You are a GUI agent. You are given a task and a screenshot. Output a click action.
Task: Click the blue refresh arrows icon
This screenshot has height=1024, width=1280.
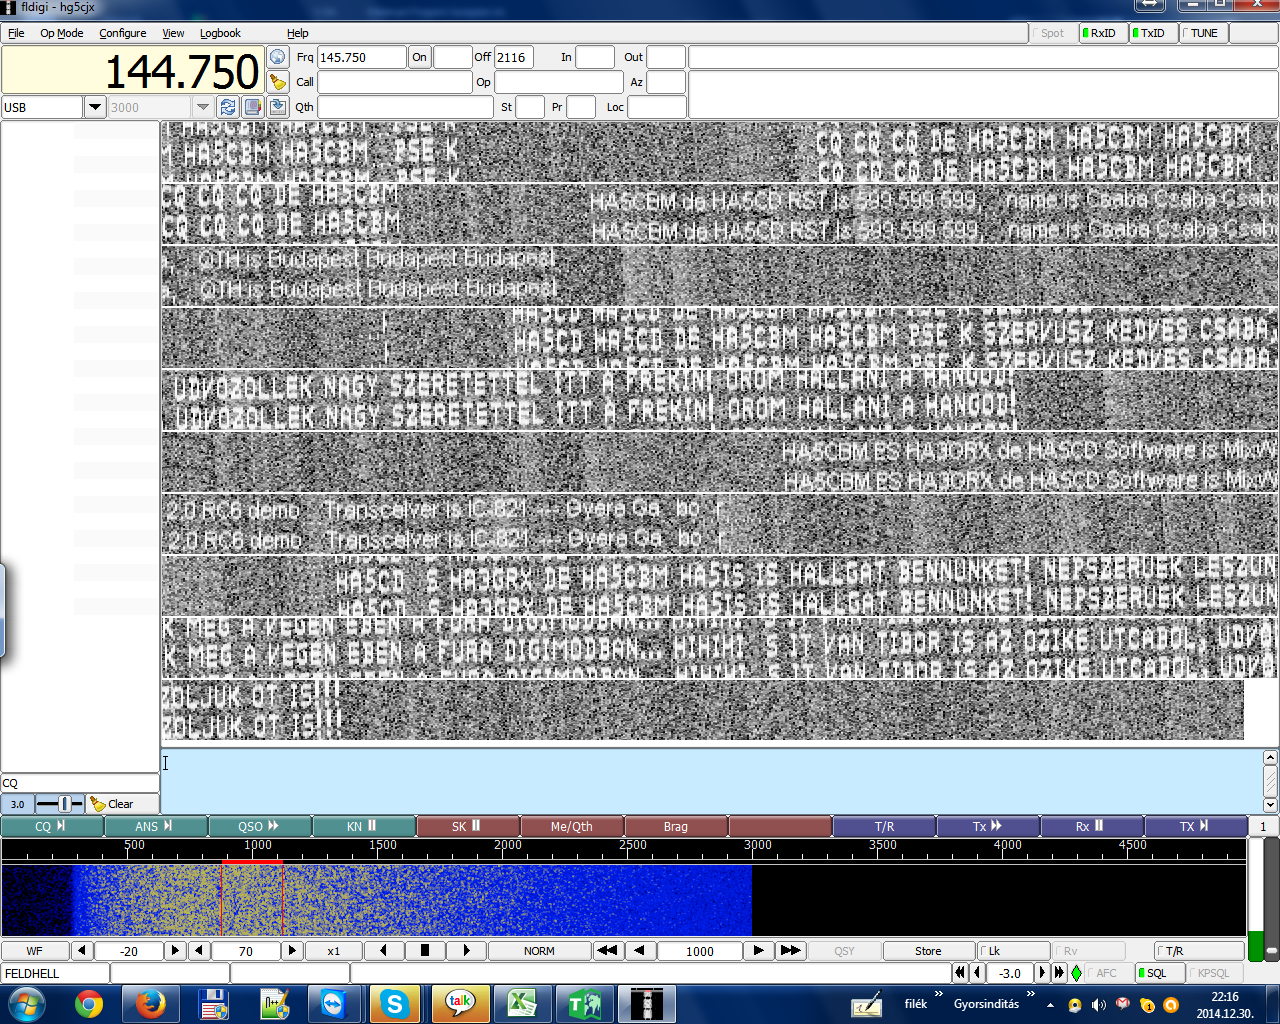[x=228, y=107]
